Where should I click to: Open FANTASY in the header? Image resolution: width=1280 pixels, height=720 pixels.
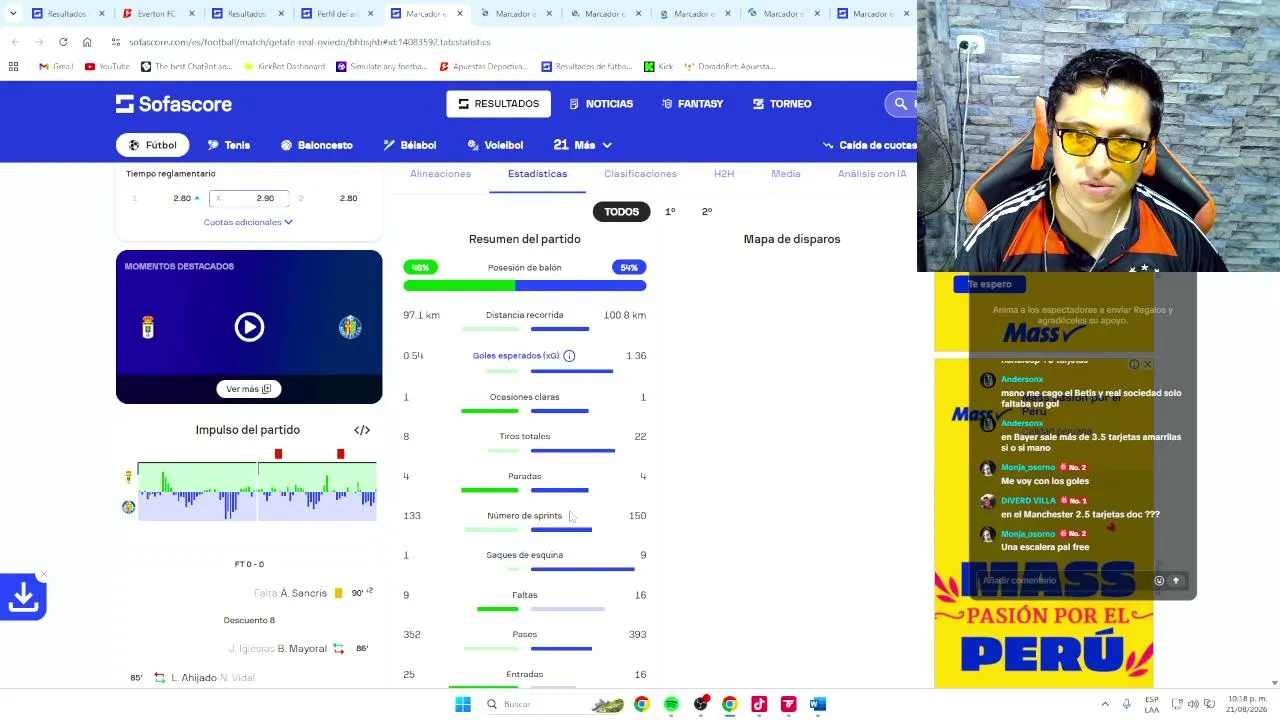tap(692, 104)
